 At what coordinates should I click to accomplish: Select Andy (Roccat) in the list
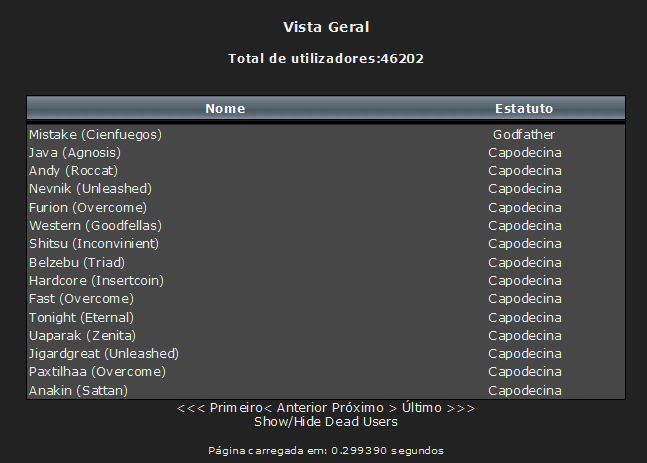pos(73,170)
